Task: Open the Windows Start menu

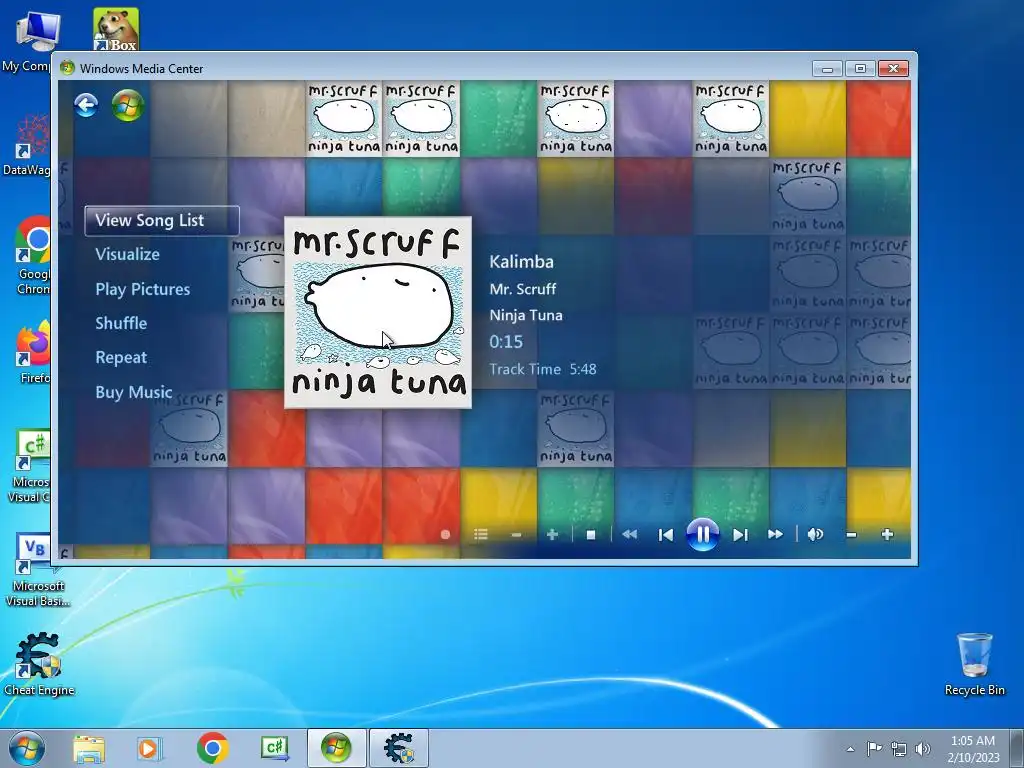Action: pyautogui.click(x=26, y=748)
